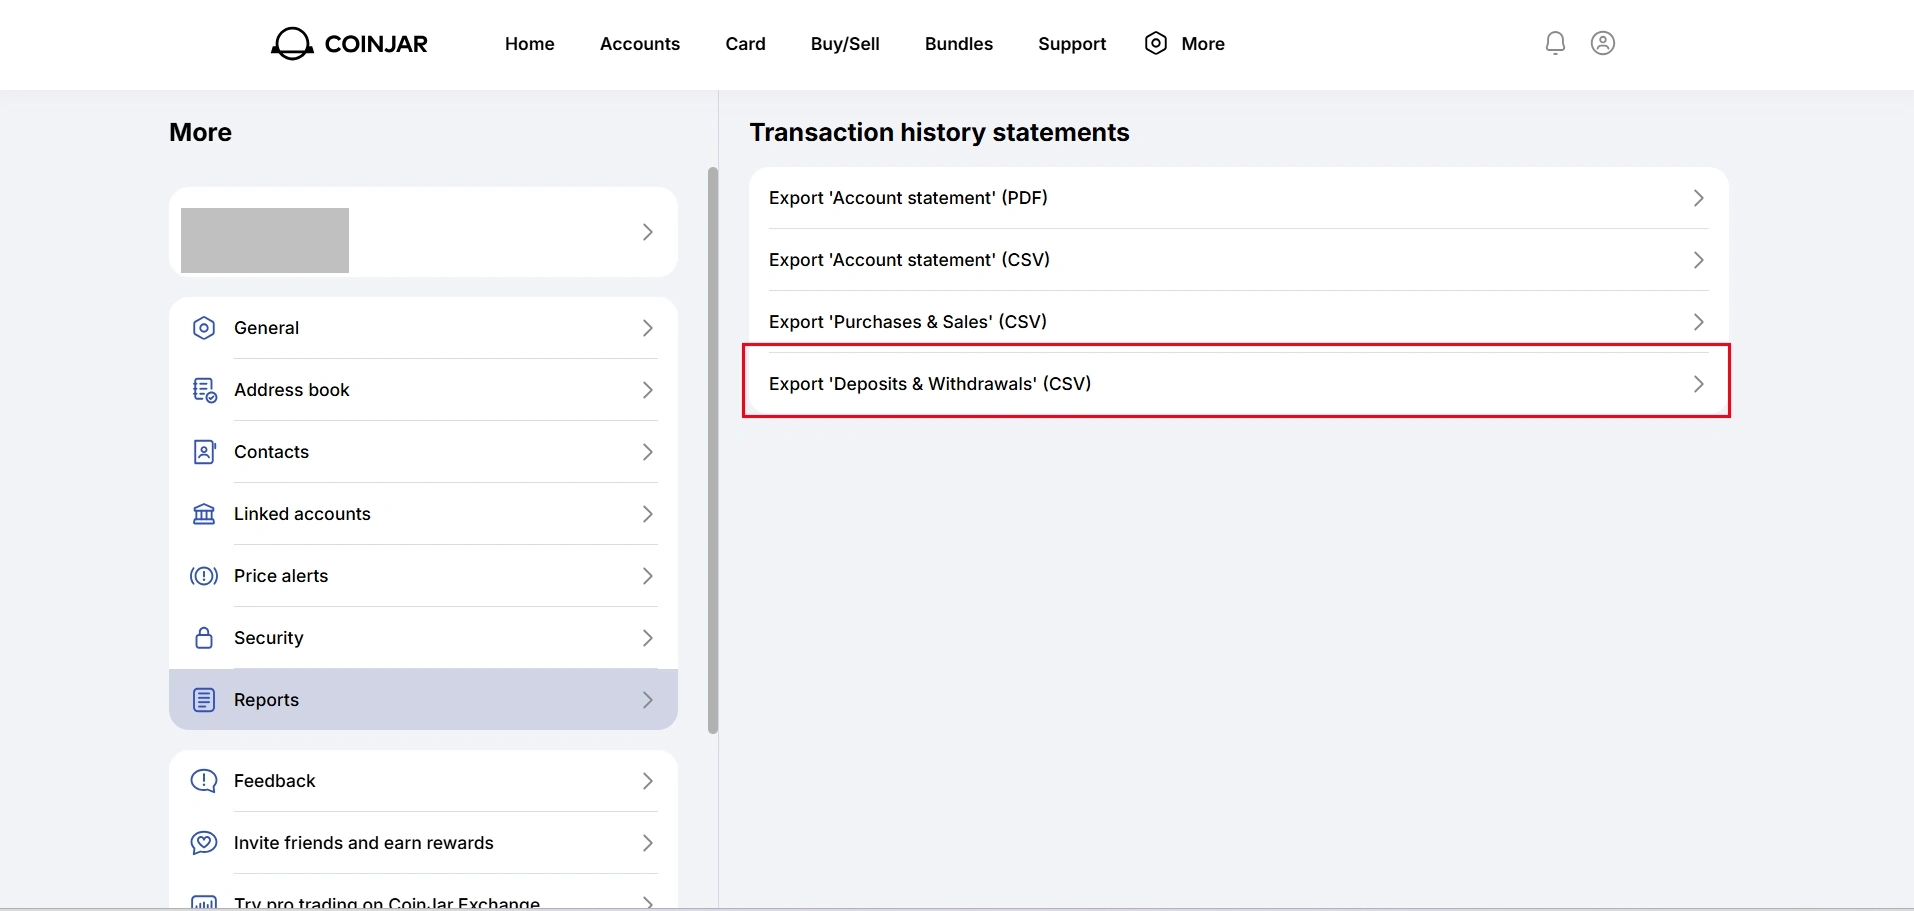The height and width of the screenshot is (911, 1914).
Task: Expand the Linked accounts row chevron
Action: [x=648, y=514]
